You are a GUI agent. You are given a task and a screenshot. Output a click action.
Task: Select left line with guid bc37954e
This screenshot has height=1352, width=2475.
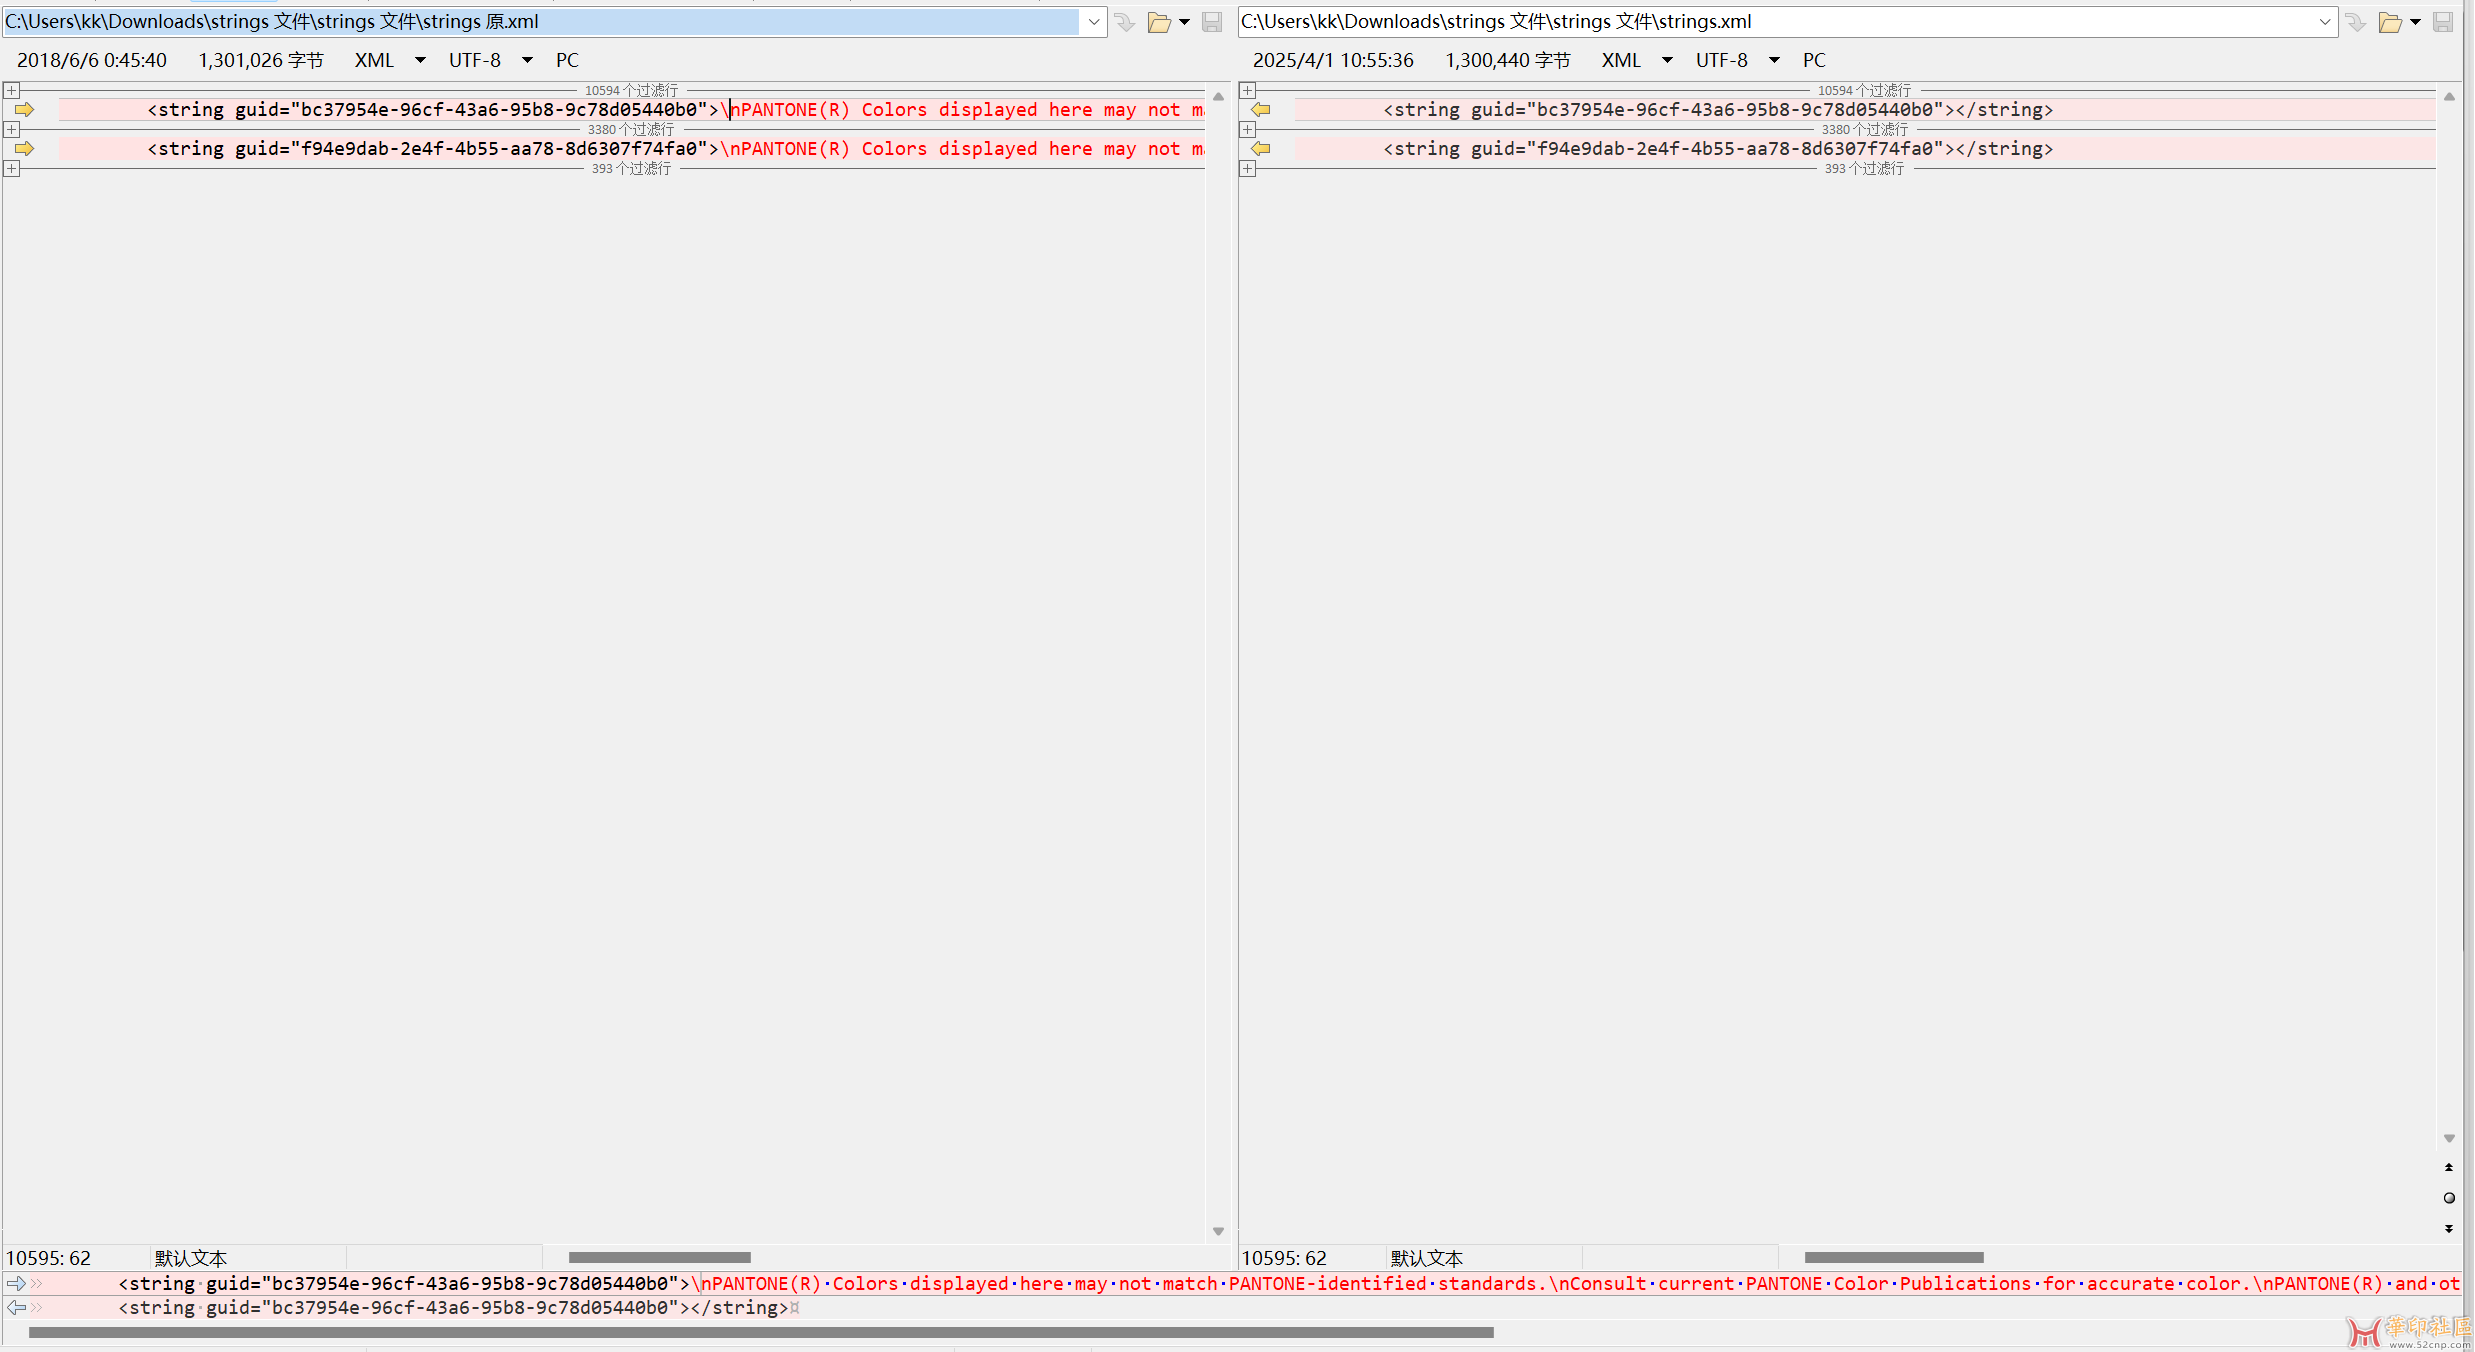coord(632,110)
